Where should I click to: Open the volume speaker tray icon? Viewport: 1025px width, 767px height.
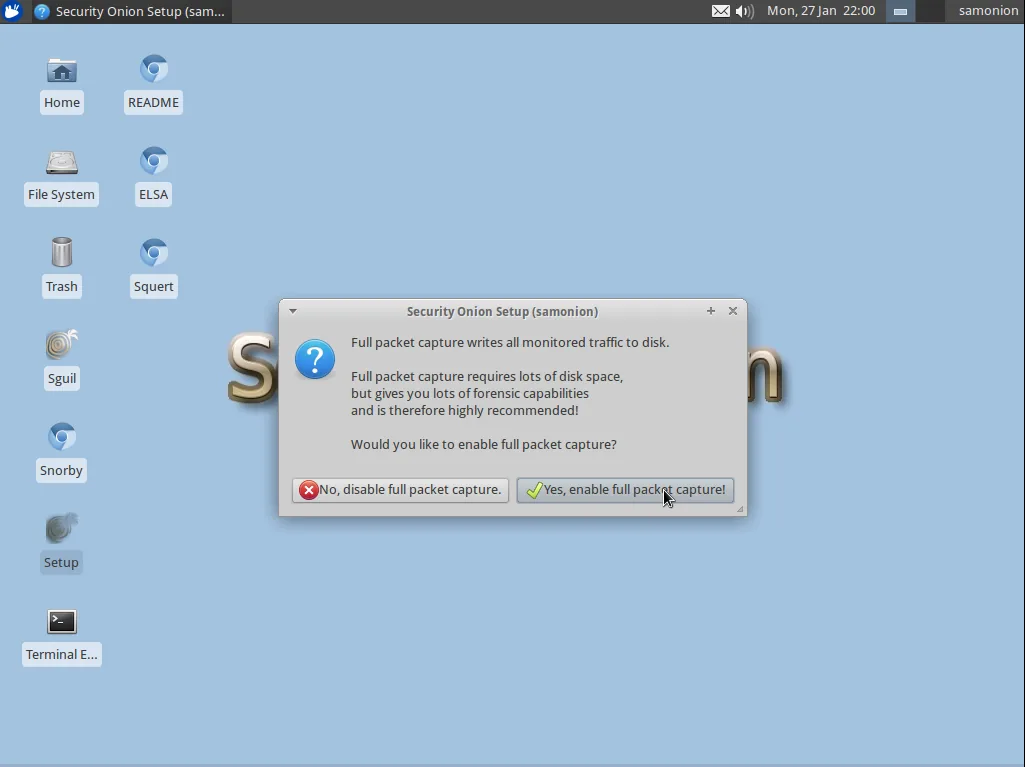click(x=744, y=11)
